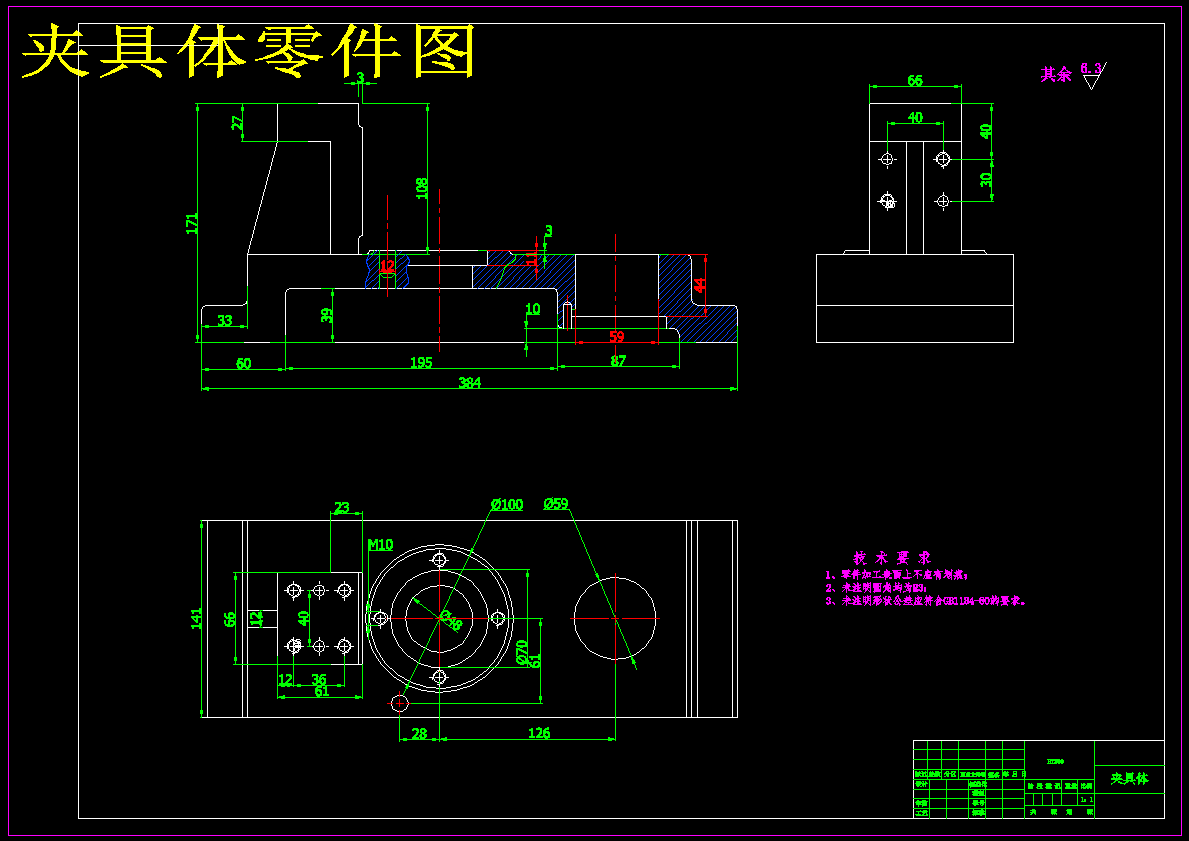Click the 33 dimension on the left foot

pos(224,321)
